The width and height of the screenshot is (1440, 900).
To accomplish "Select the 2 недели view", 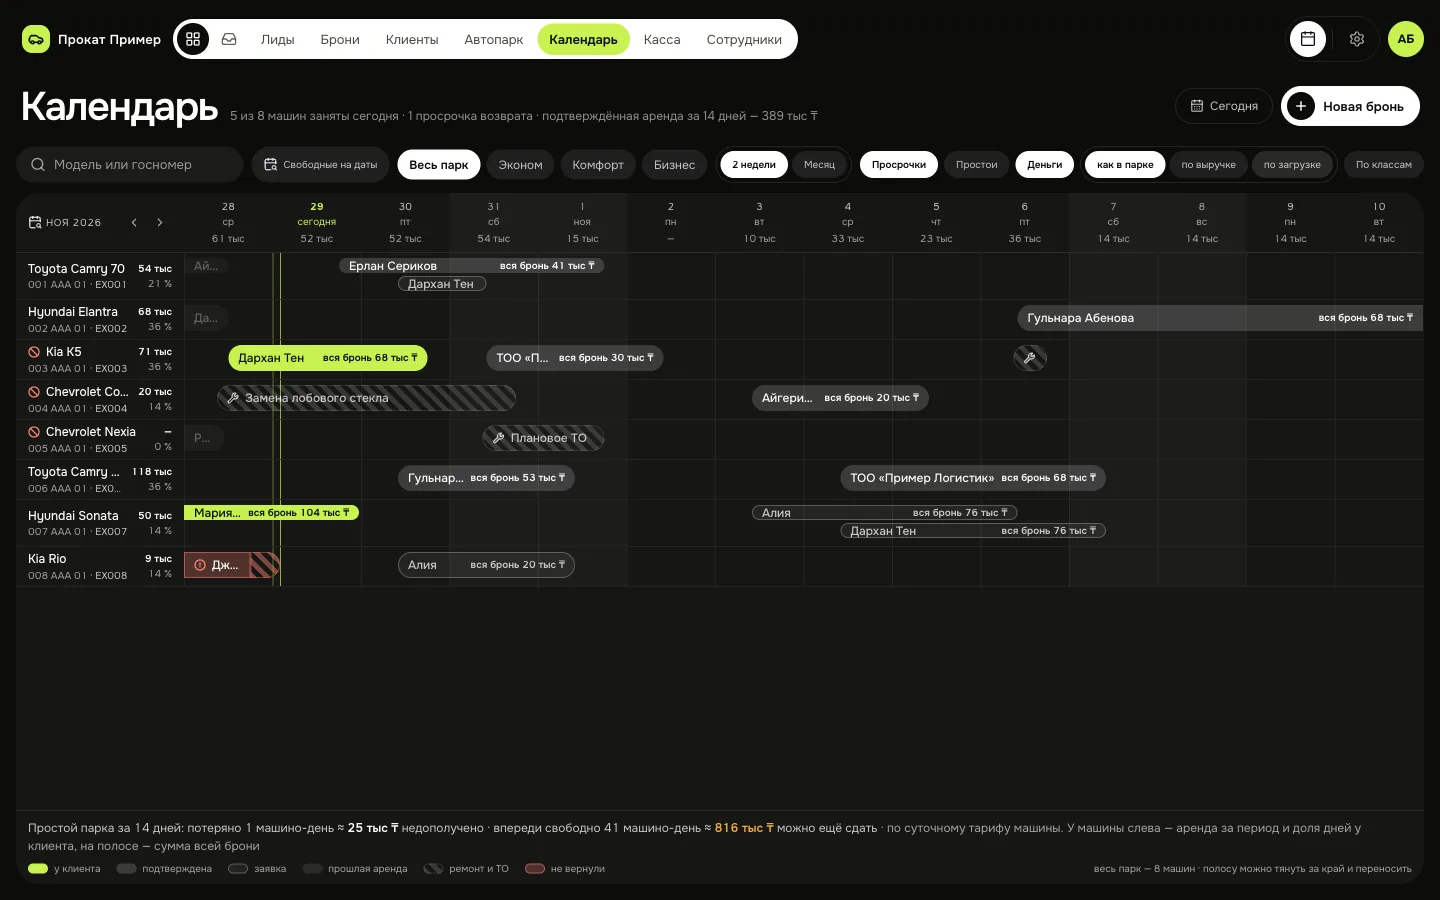I will 754,165.
